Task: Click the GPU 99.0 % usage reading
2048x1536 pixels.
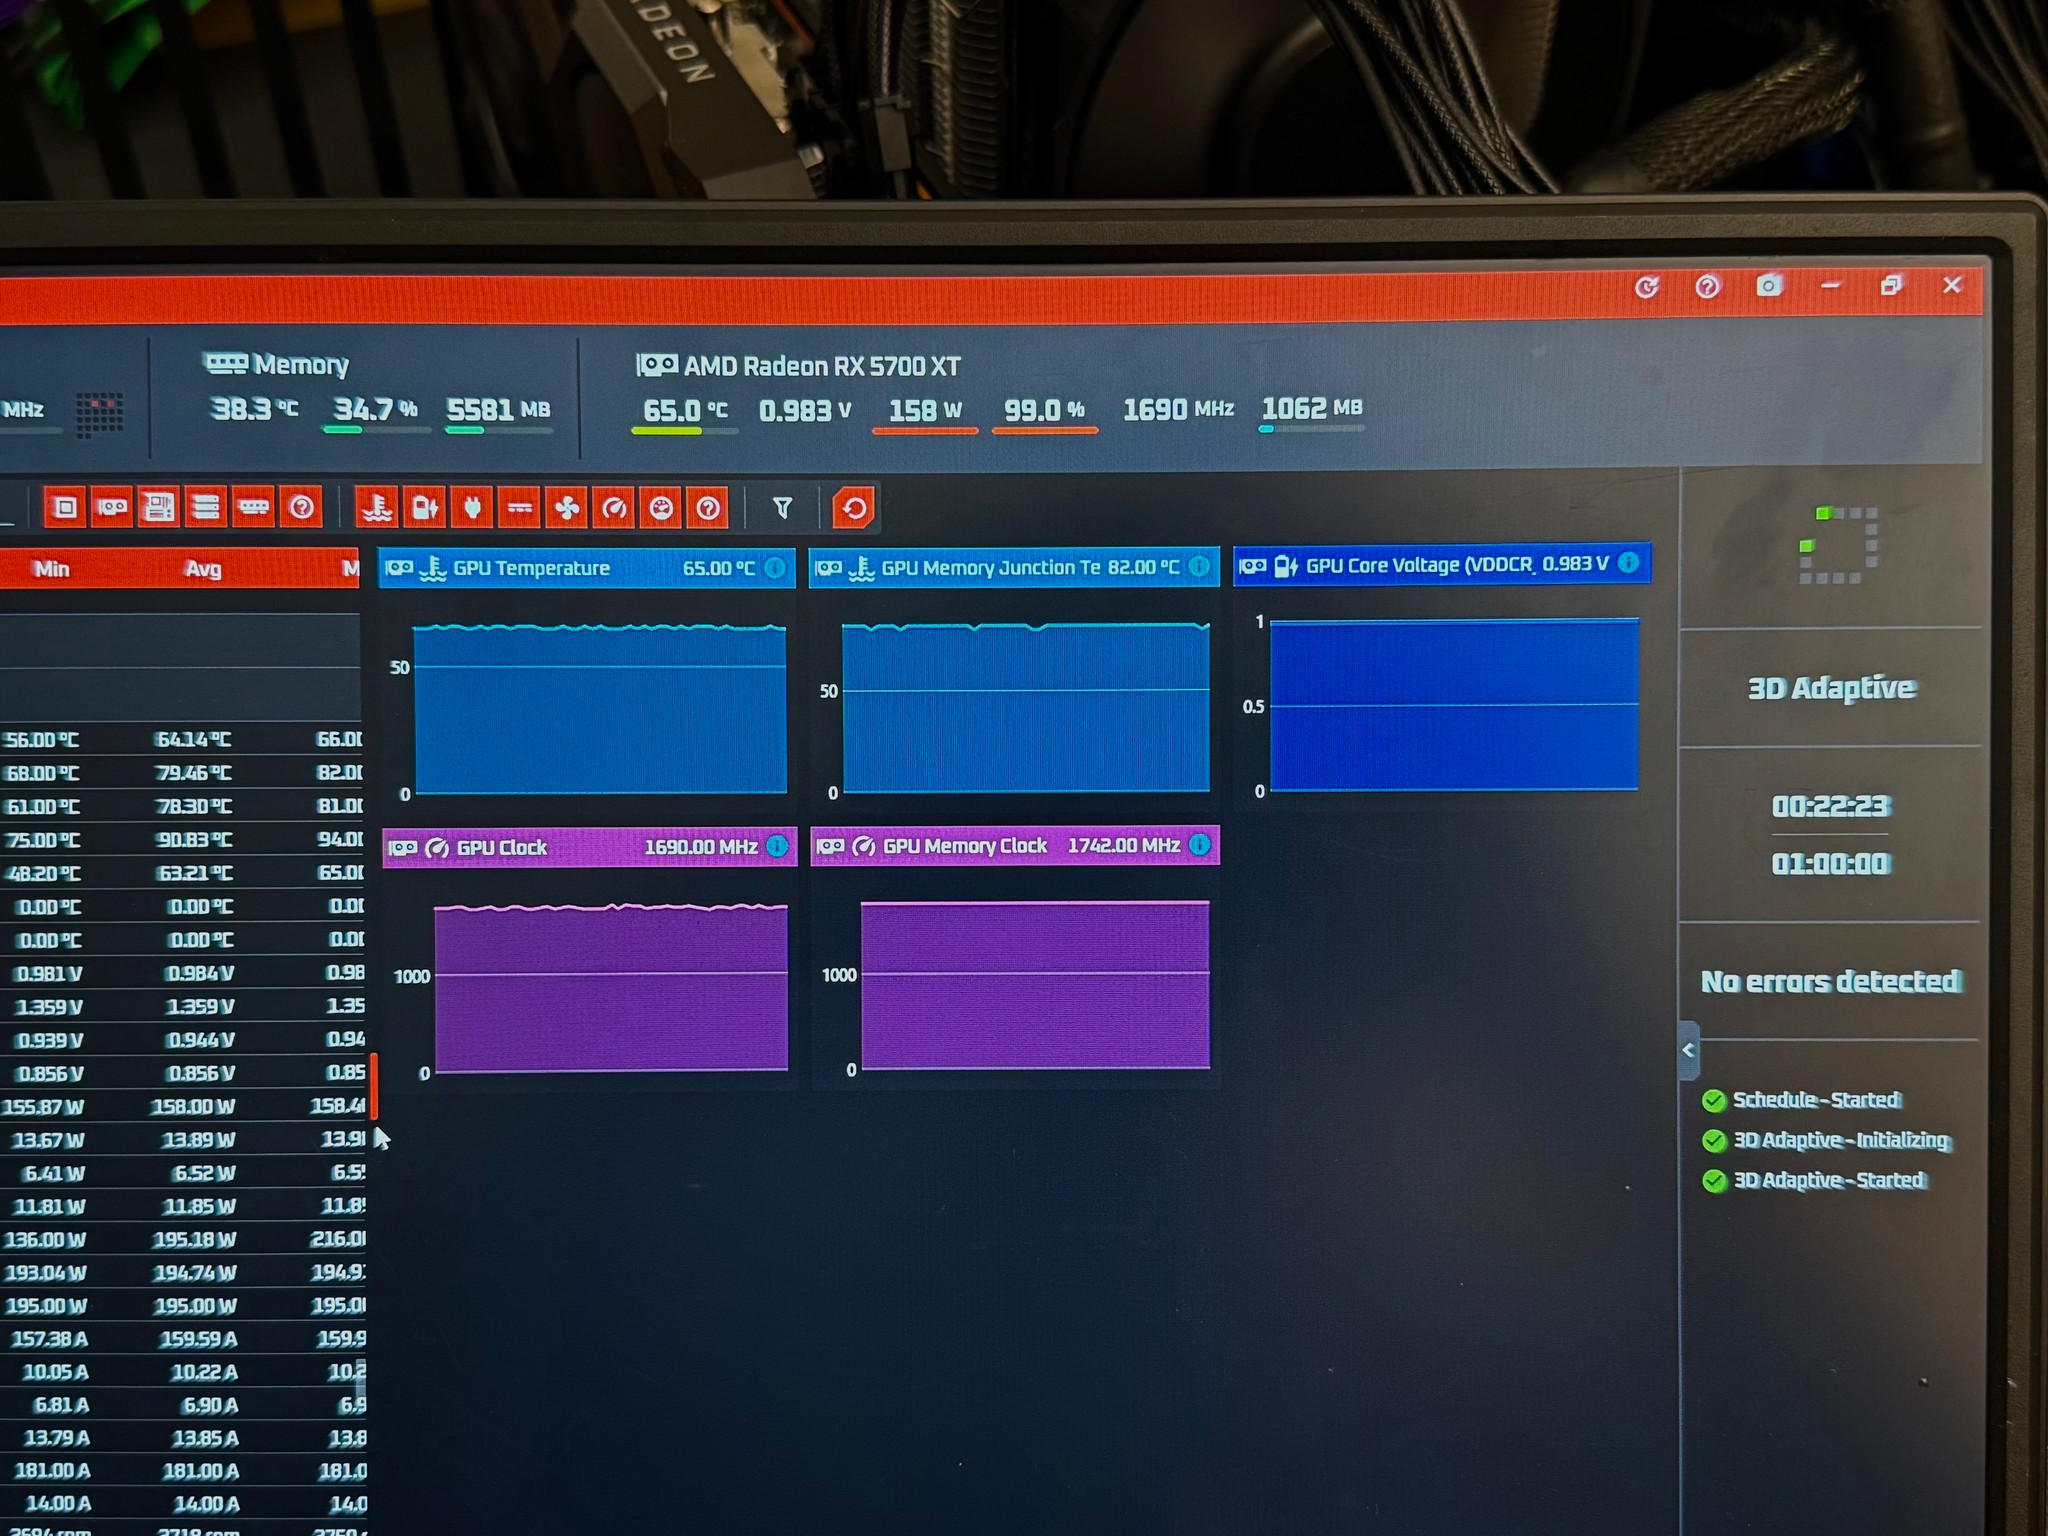Action: tap(1044, 409)
